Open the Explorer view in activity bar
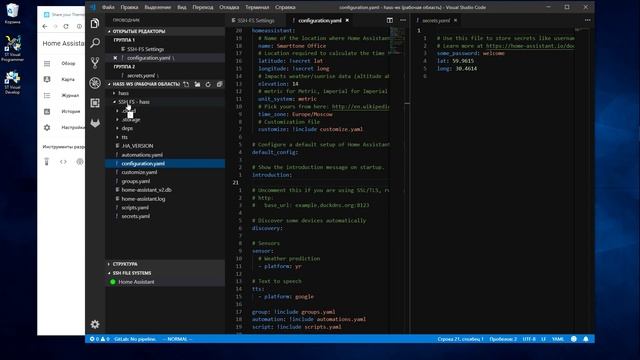Screen dimensions: 640x360 [95, 23]
